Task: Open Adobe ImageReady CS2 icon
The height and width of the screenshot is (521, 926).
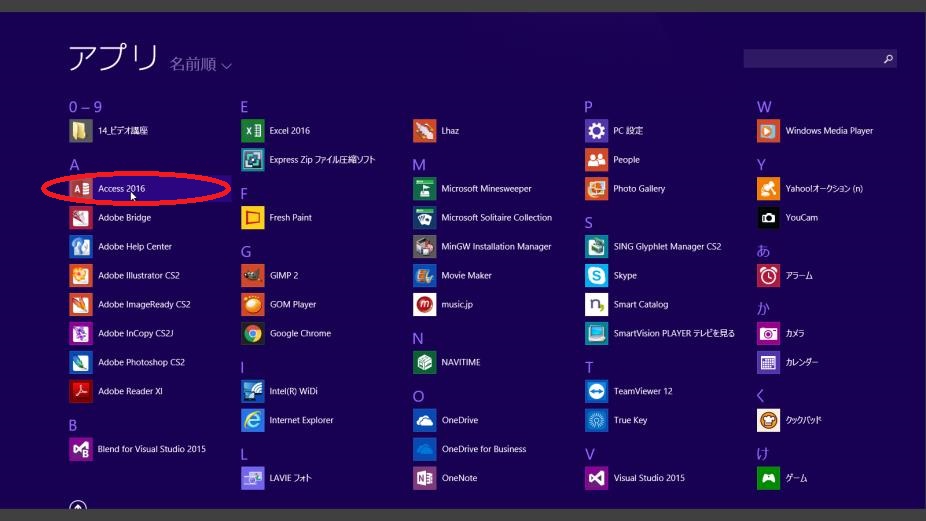Action: (x=80, y=304)
